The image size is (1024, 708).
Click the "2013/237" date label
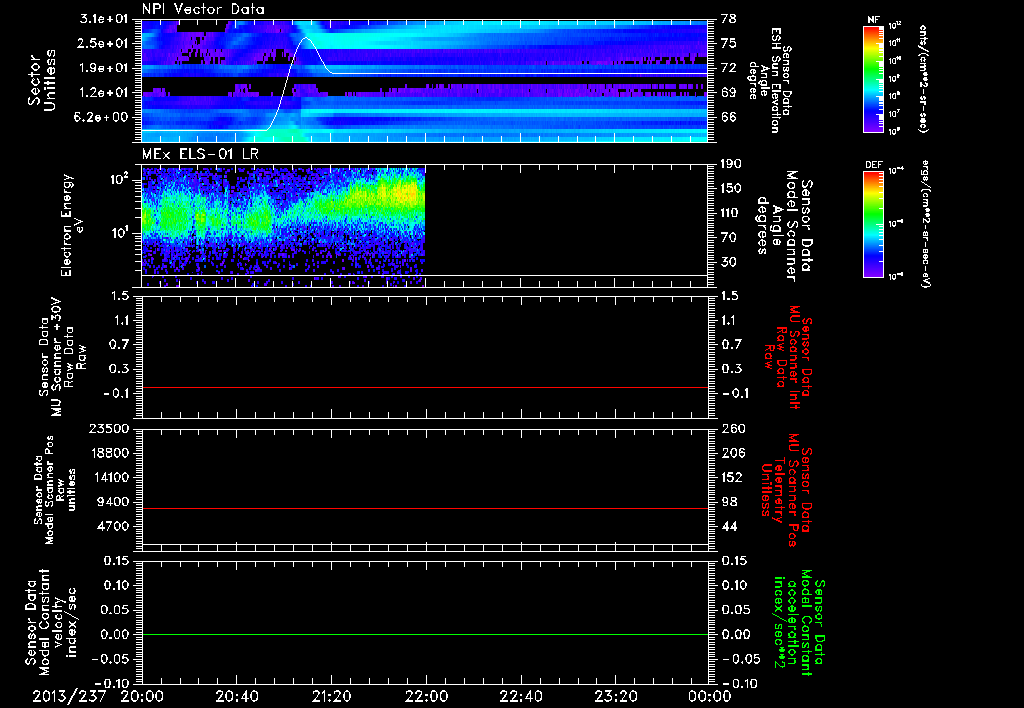pyautogui.click(x=69, y=696)
